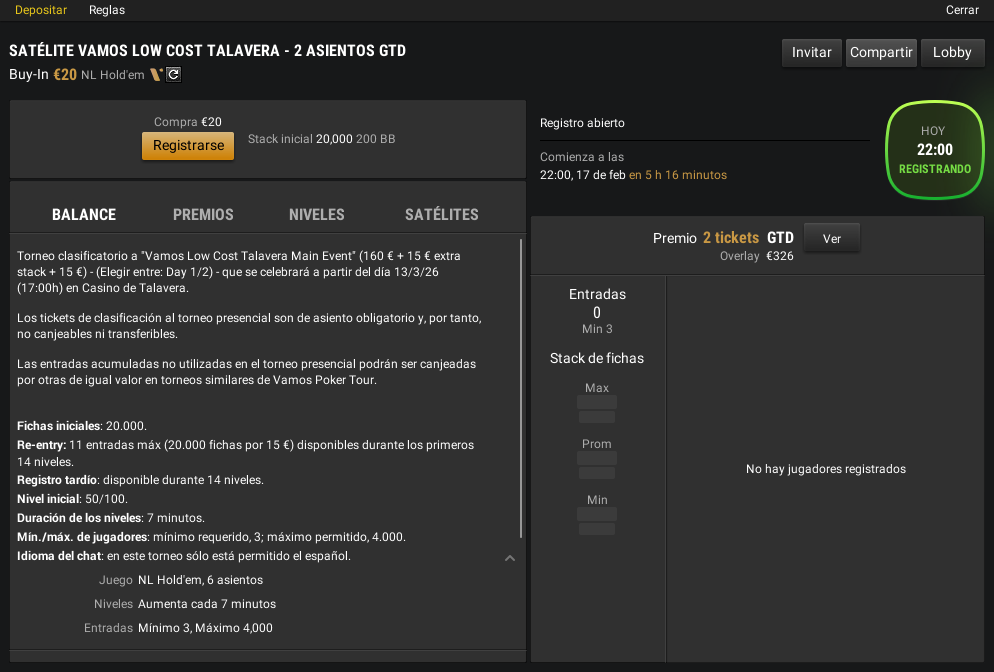The image size is (994, 672).
Task: Close the tournament lobby with Cerrar
Action: click(962, 10)
